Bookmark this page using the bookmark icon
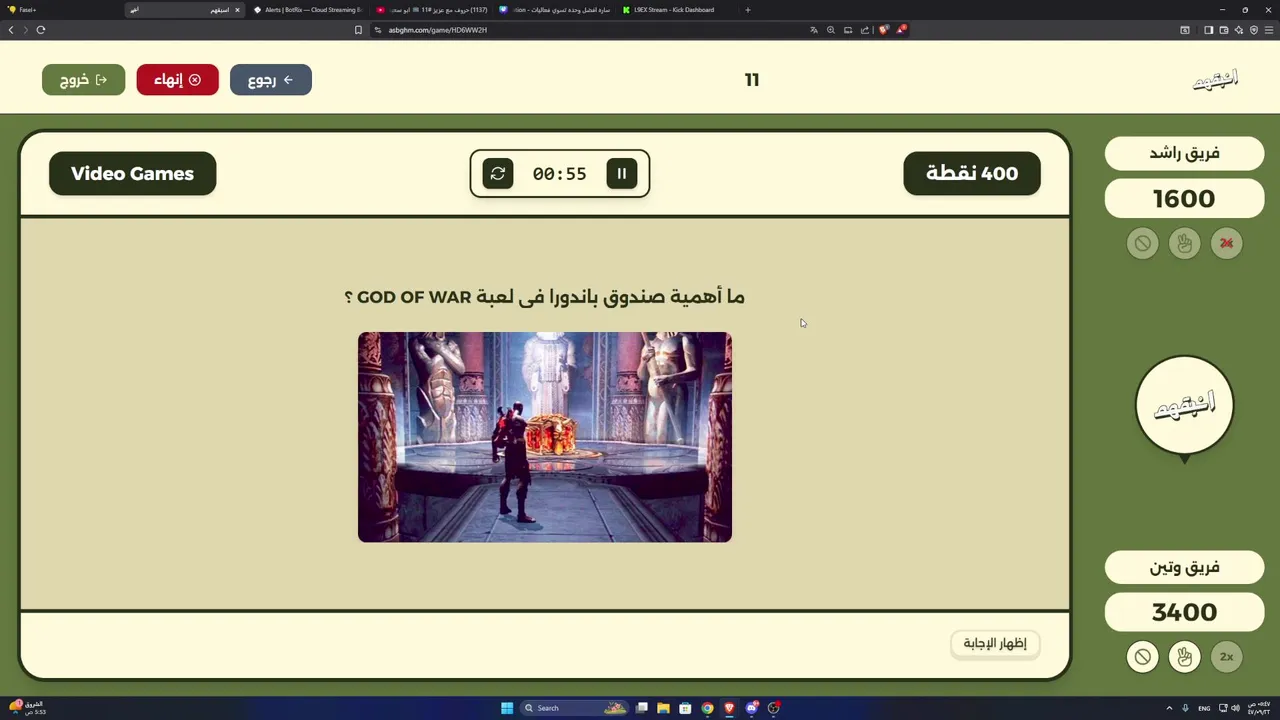This screenshot has width=1280, height=720. point(358,30)
